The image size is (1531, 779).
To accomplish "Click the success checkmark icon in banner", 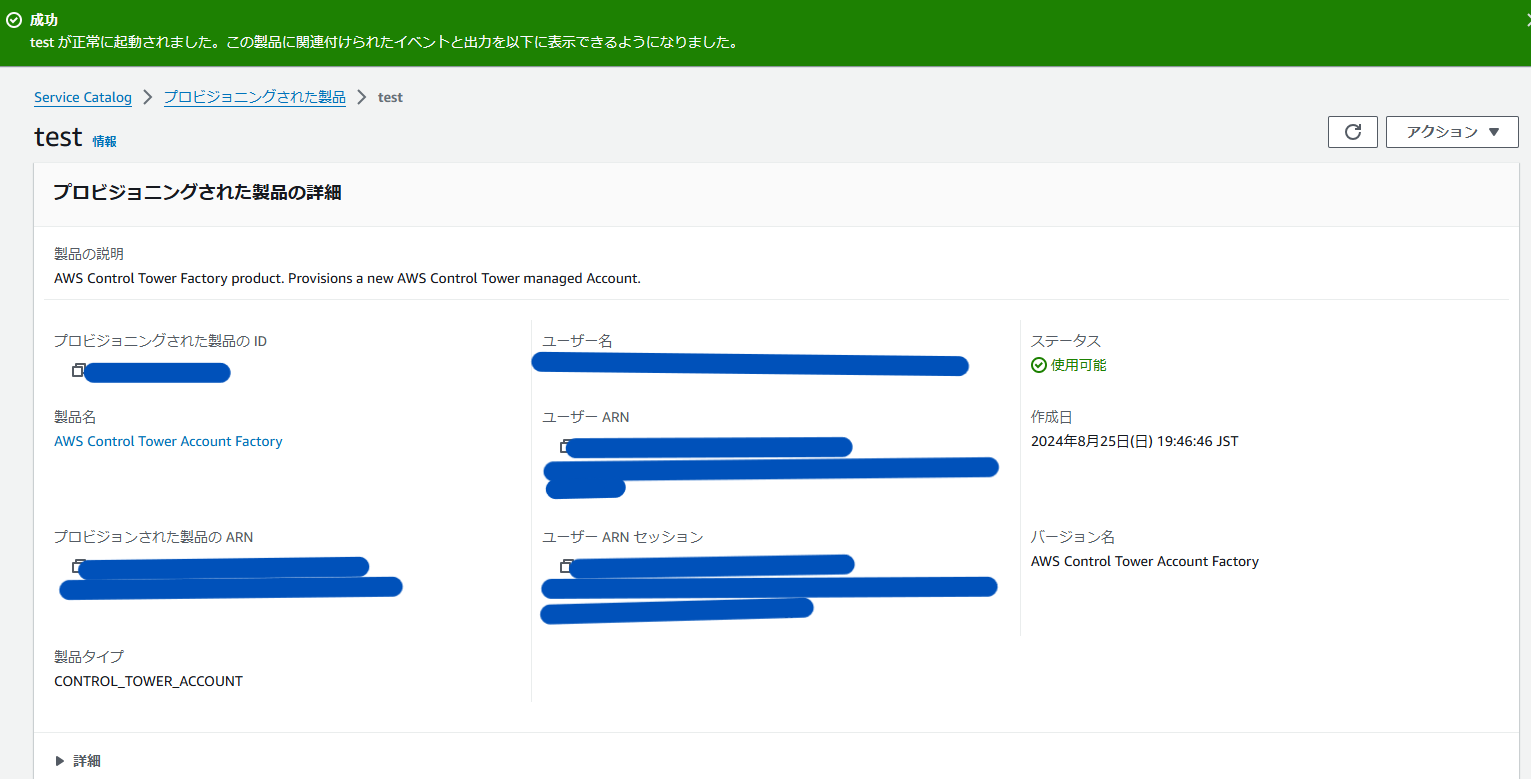I will click(14, 20).
